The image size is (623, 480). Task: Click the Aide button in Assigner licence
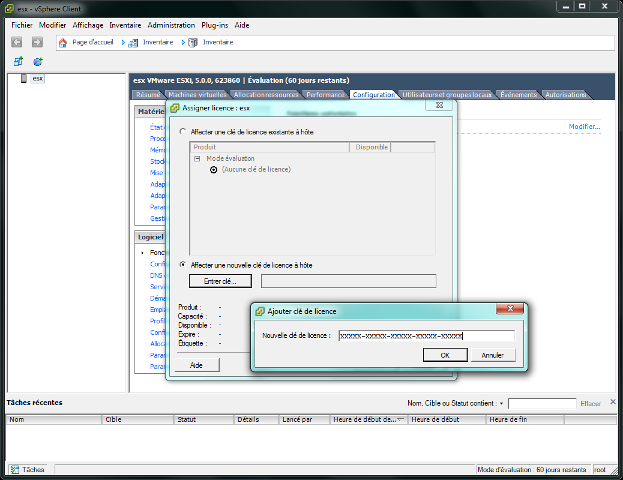tap(196, 365)
